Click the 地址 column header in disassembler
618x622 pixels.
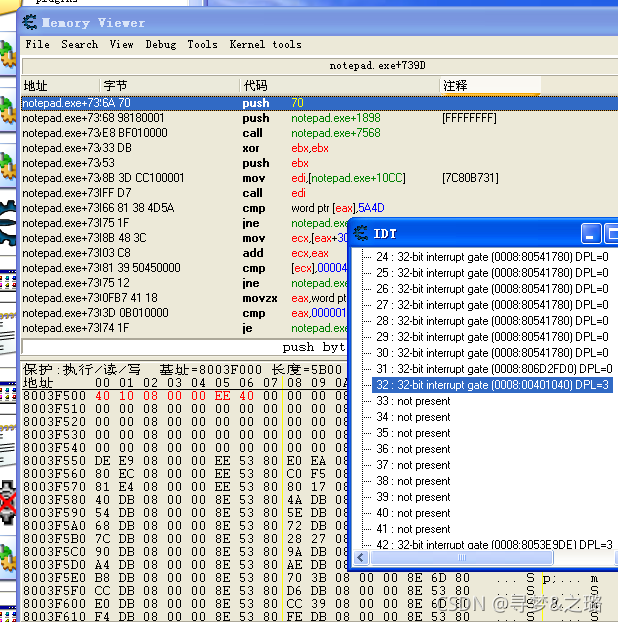click(60, 85)
